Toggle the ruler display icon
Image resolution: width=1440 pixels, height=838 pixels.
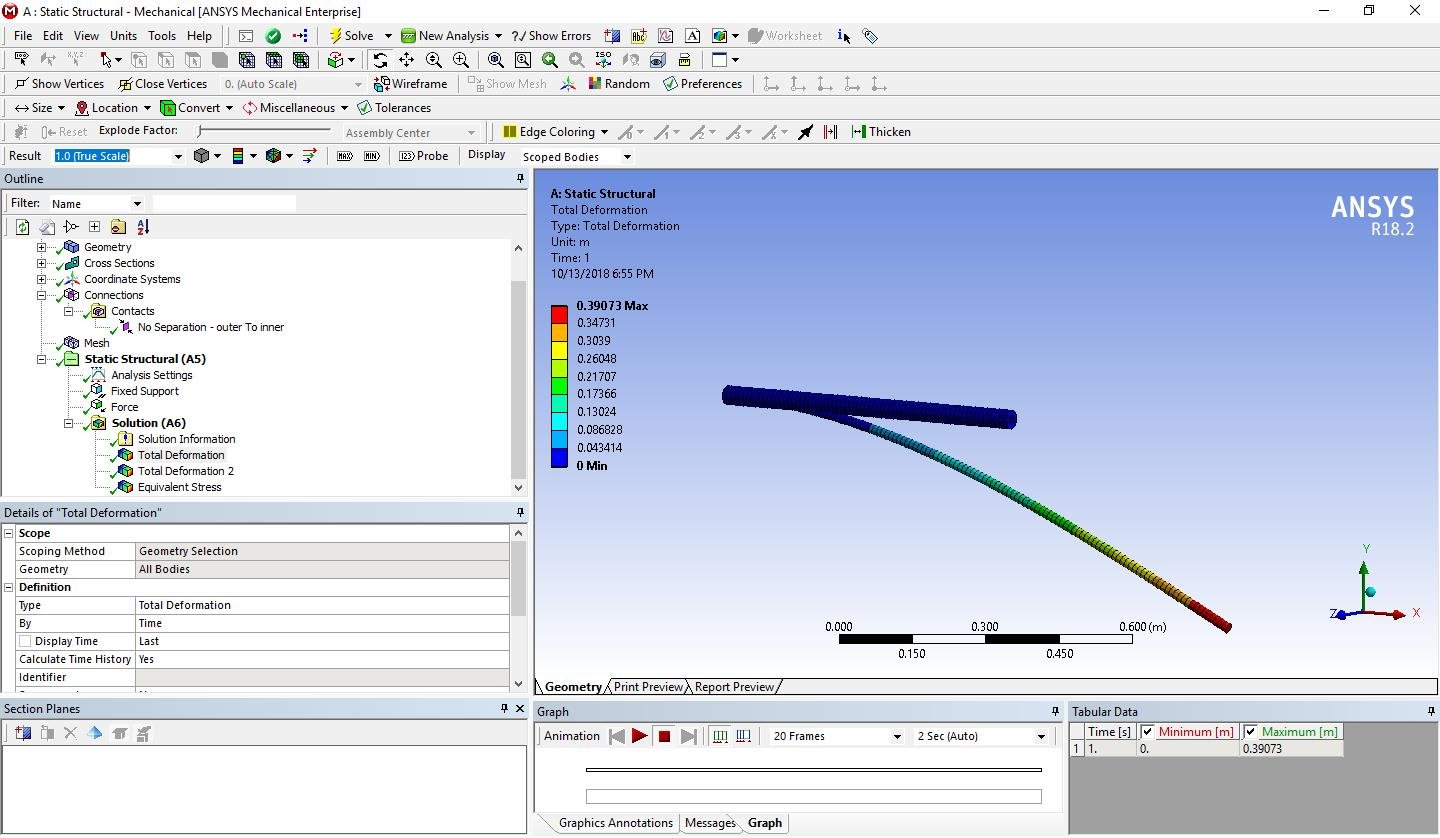pyautogui.click(x=684, y=60)
